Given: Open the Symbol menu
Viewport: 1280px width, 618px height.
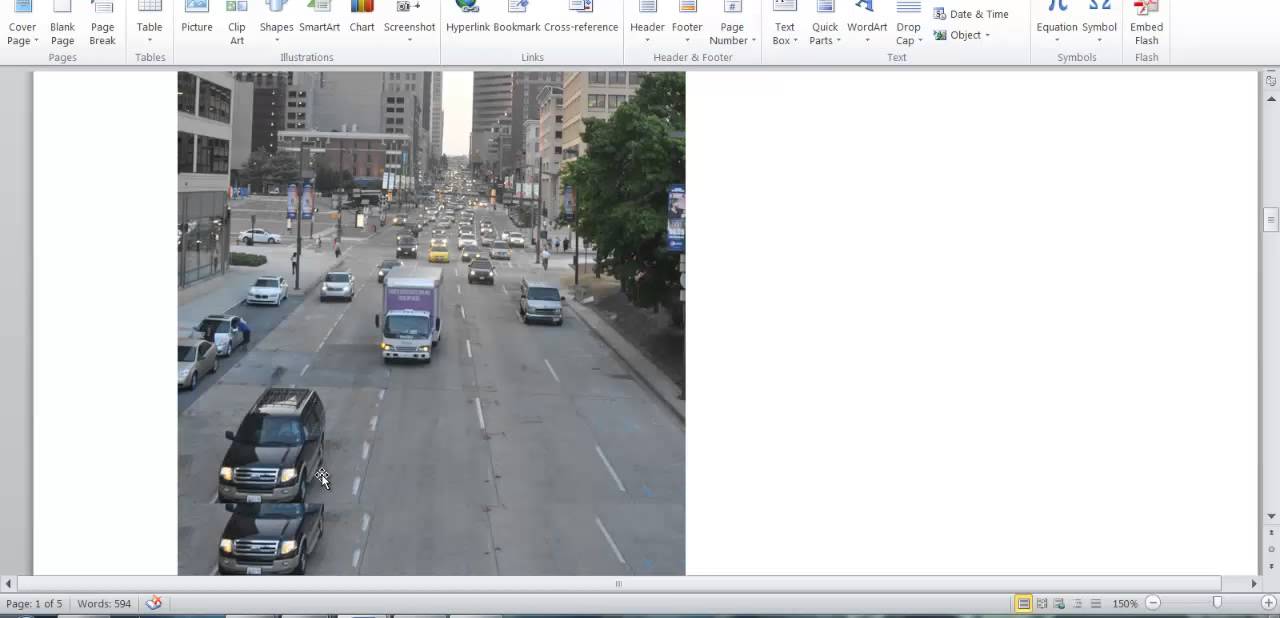Looking at the screenshot, I should (x=1099, y=24).
